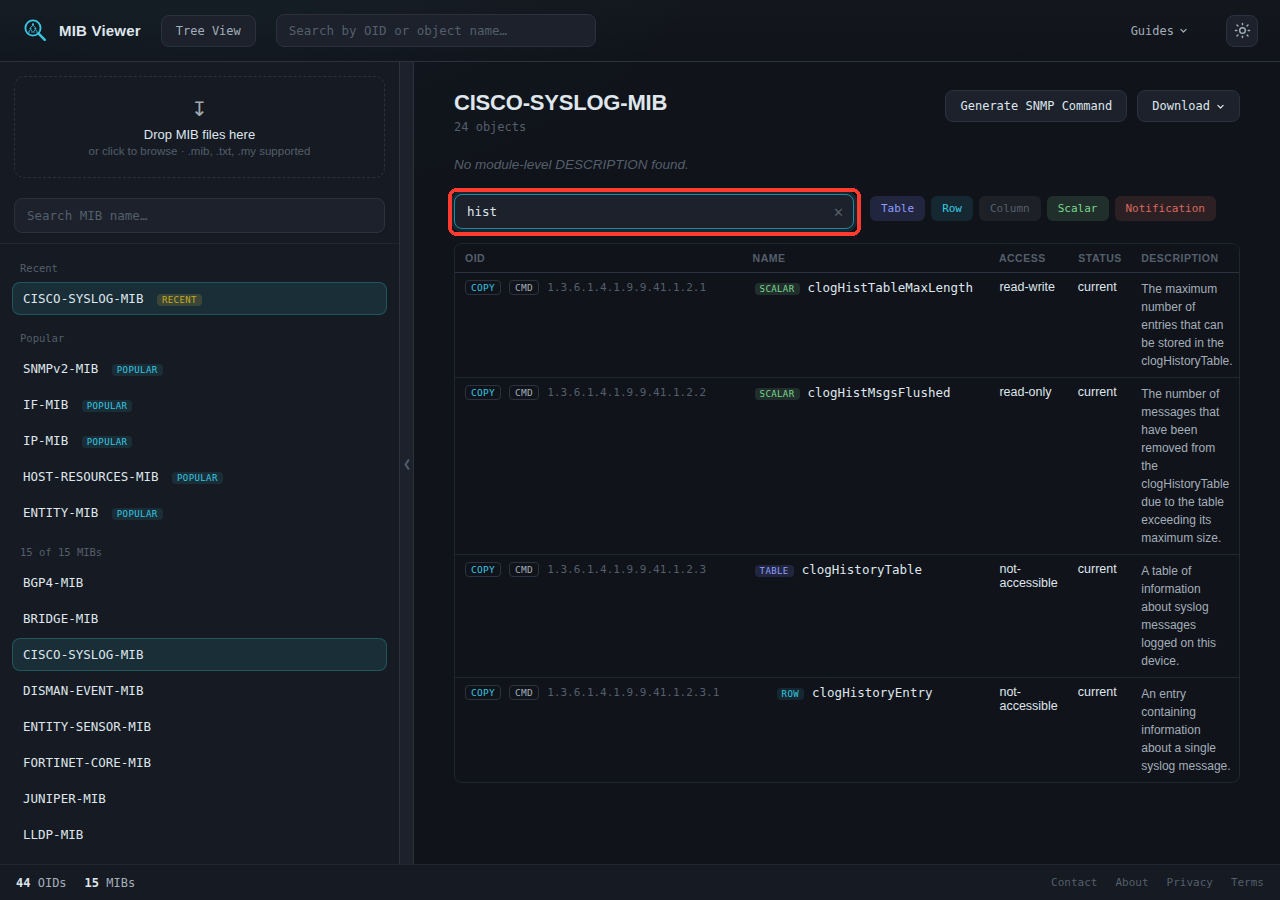Toggle the Scalar type filter
Viewport: 1280px width, 900px height.
pyautogui.click(x=1078, y=209)
